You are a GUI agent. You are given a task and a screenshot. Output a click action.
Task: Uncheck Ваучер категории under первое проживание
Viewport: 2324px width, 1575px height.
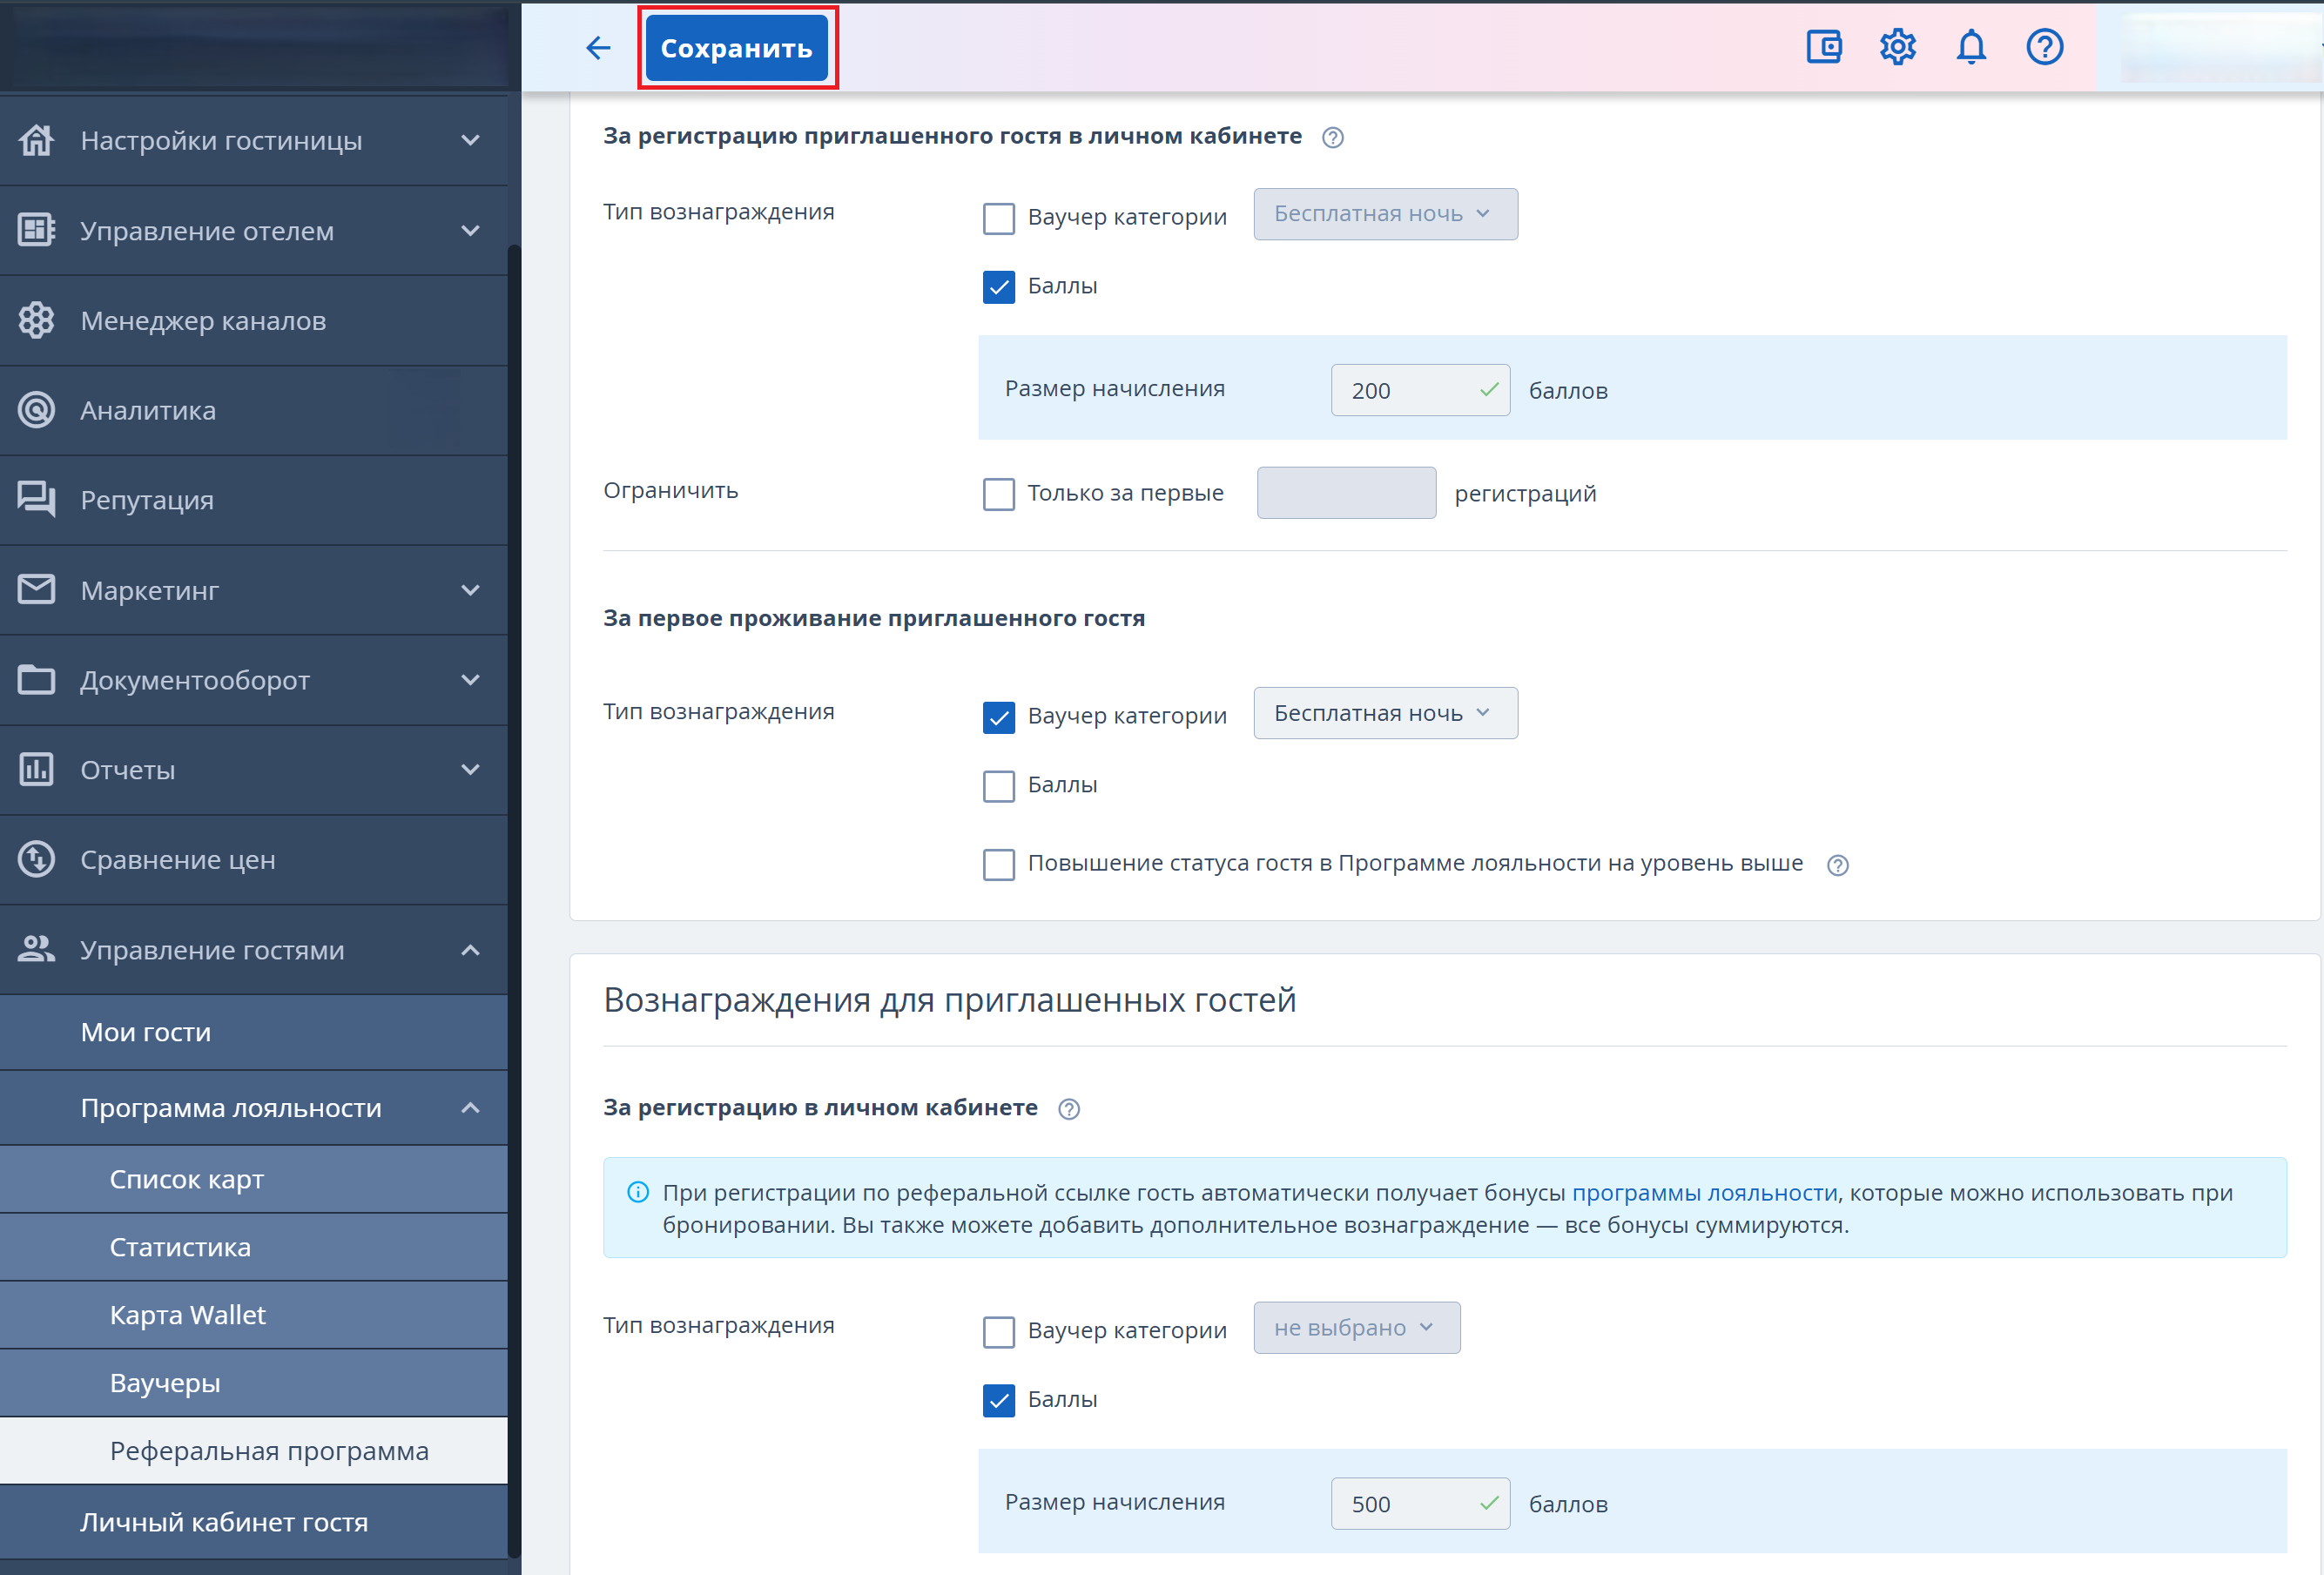(x=998, y=716)
